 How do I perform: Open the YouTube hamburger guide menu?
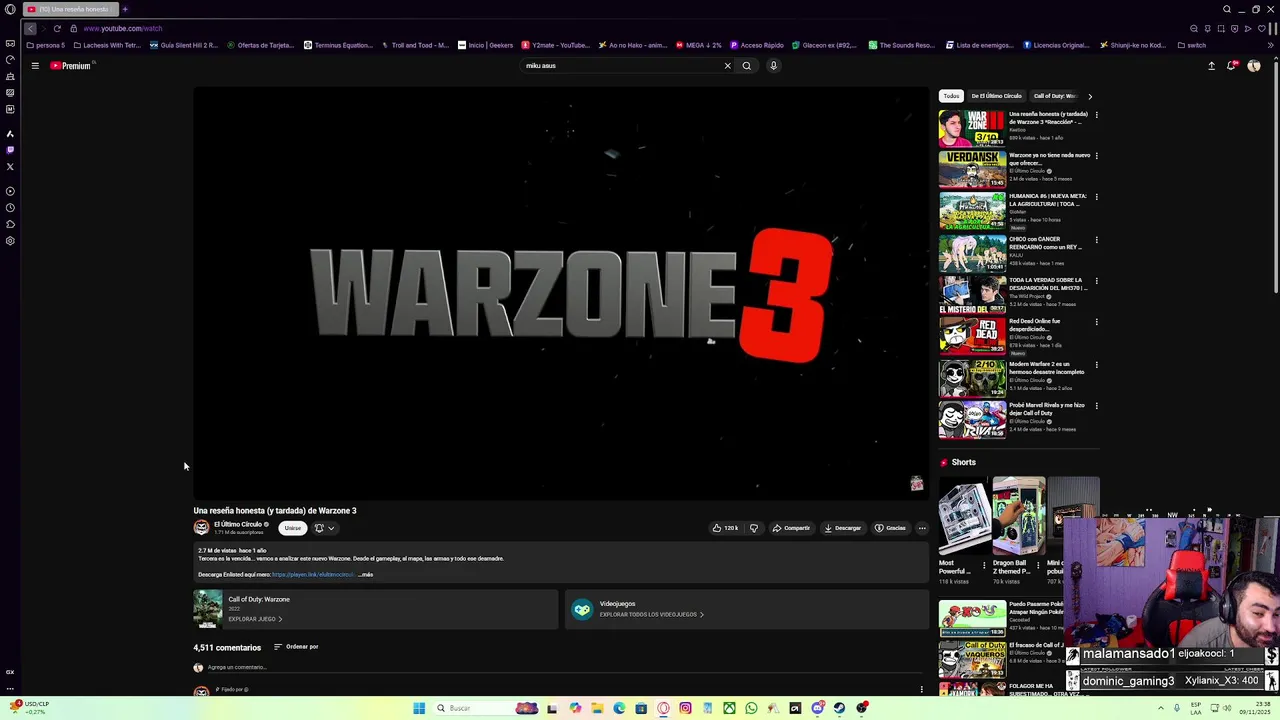(34, 66)
